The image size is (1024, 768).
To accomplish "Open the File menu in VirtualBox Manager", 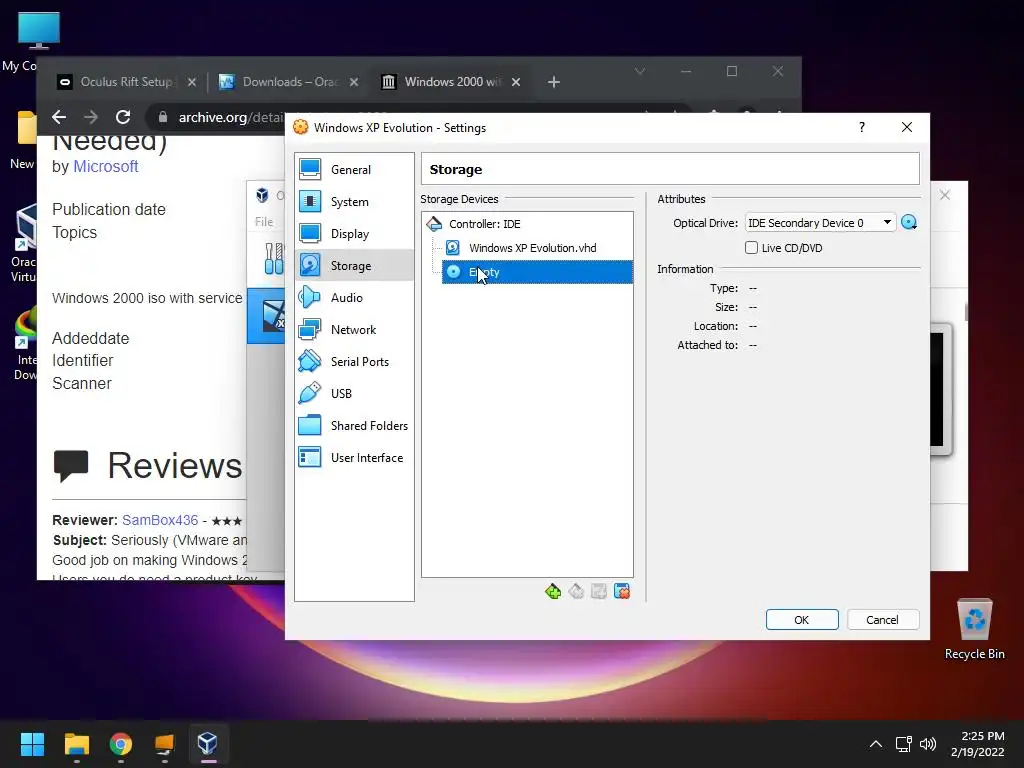I will [x=264, y=222].
